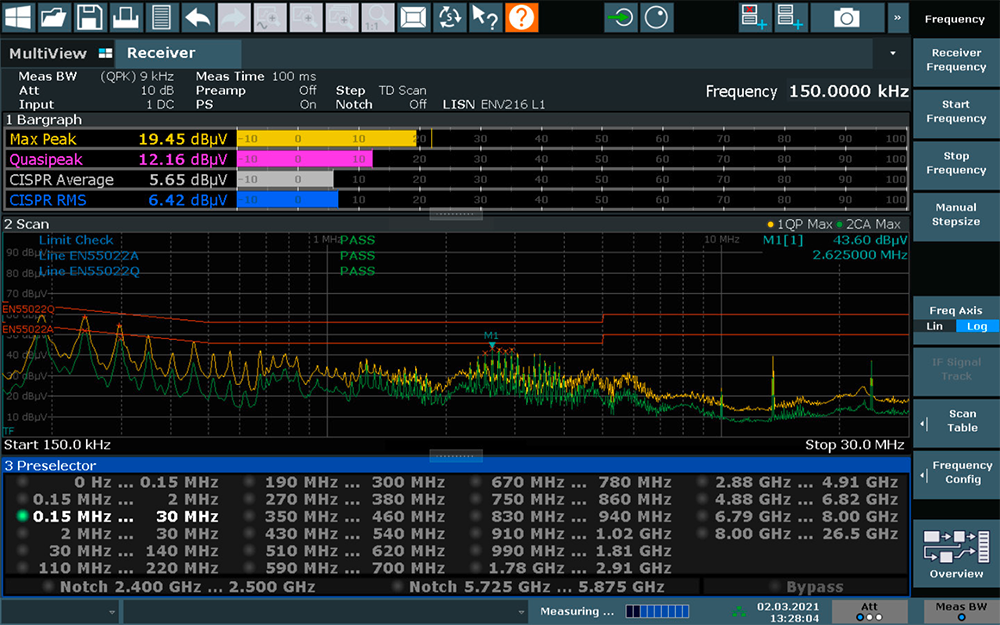
Task: Open file with the folder icon
Action: coord(54,17)
